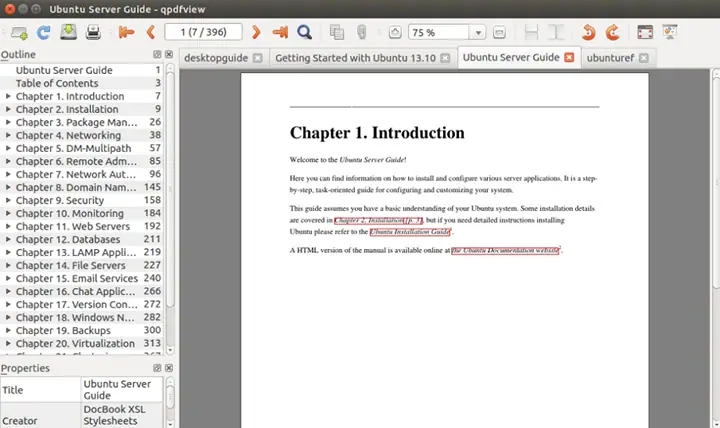Open Chapter 20. Virtualization in outline
The height and width of the screenshot is (428, 720).
click(75, 344)
